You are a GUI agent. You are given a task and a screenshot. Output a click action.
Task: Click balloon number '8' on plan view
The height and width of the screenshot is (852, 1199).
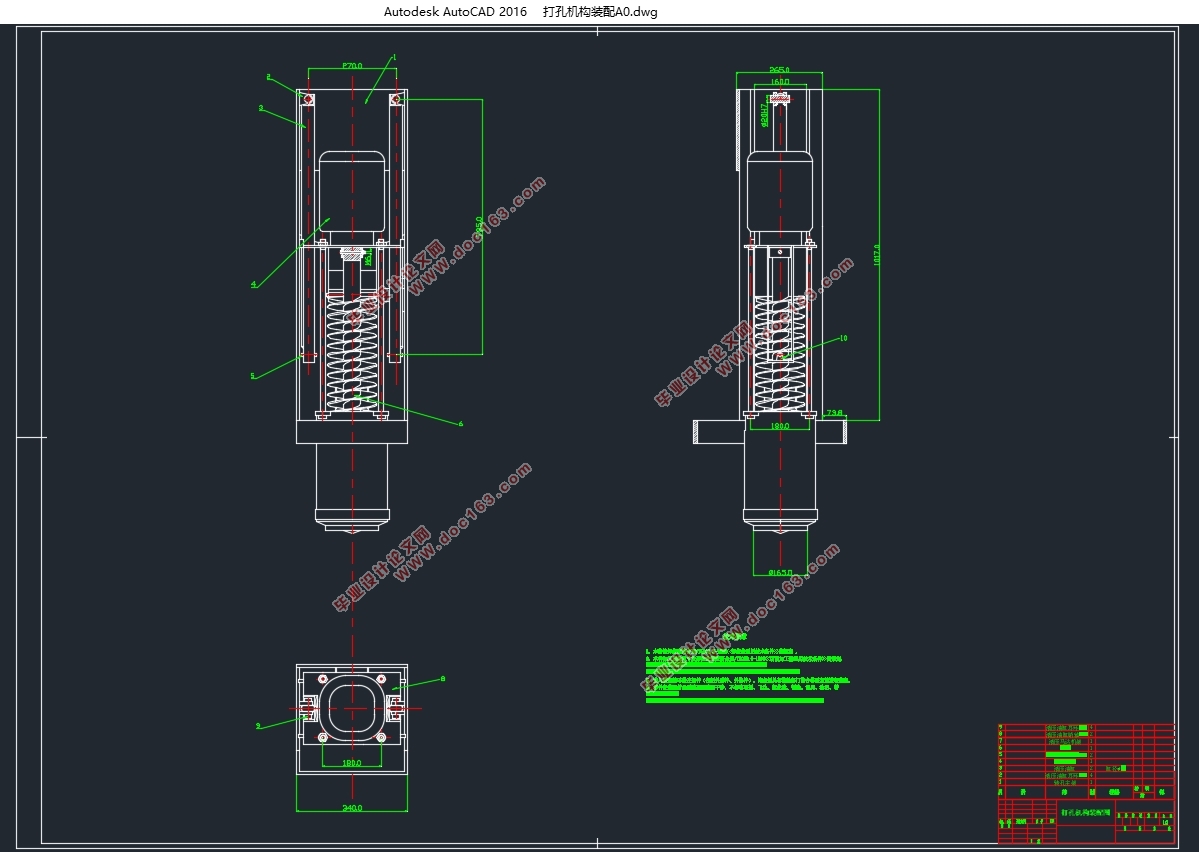443,678
